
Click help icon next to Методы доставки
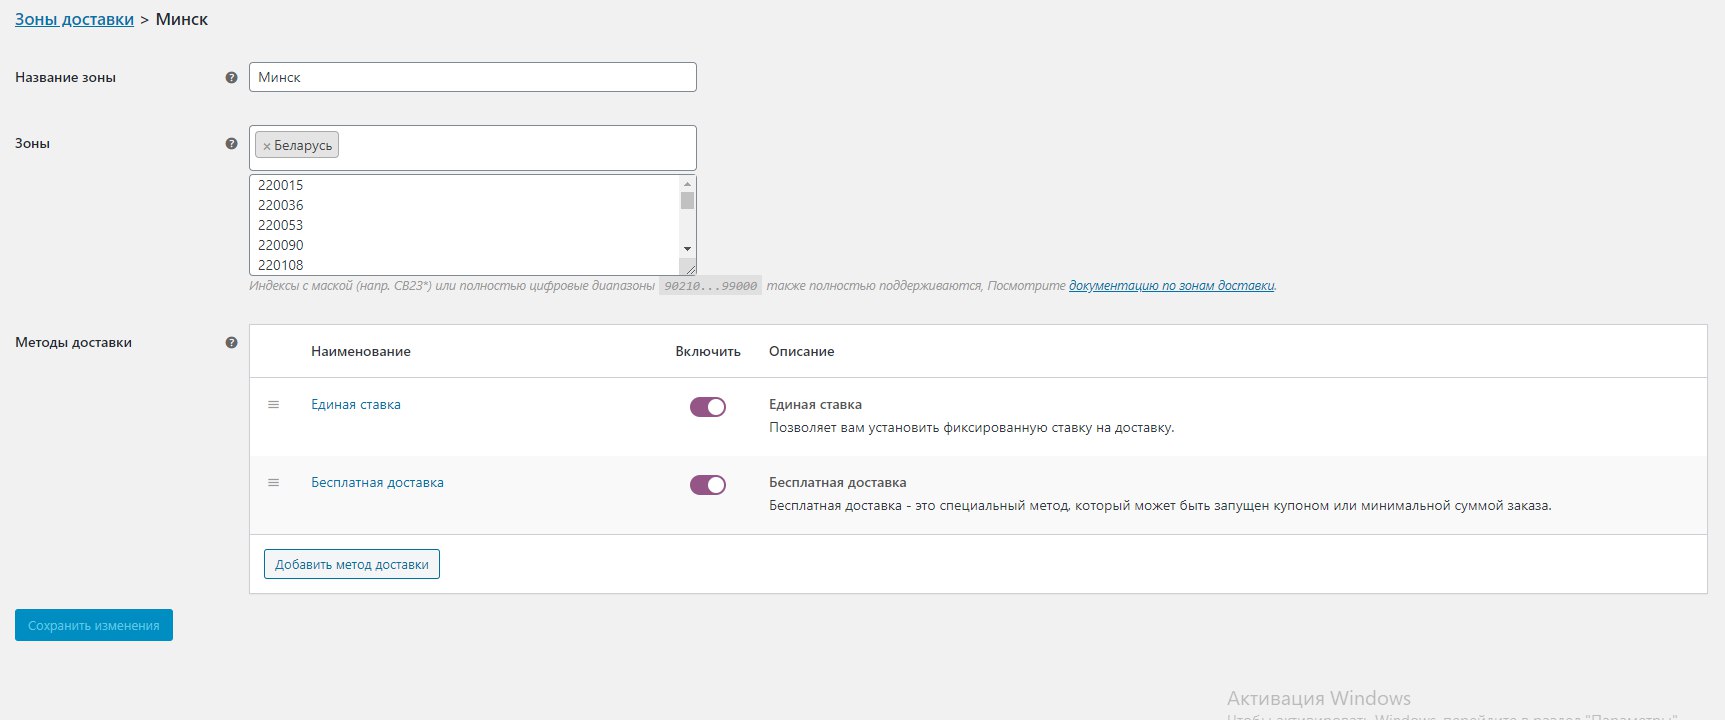point(232,342)
